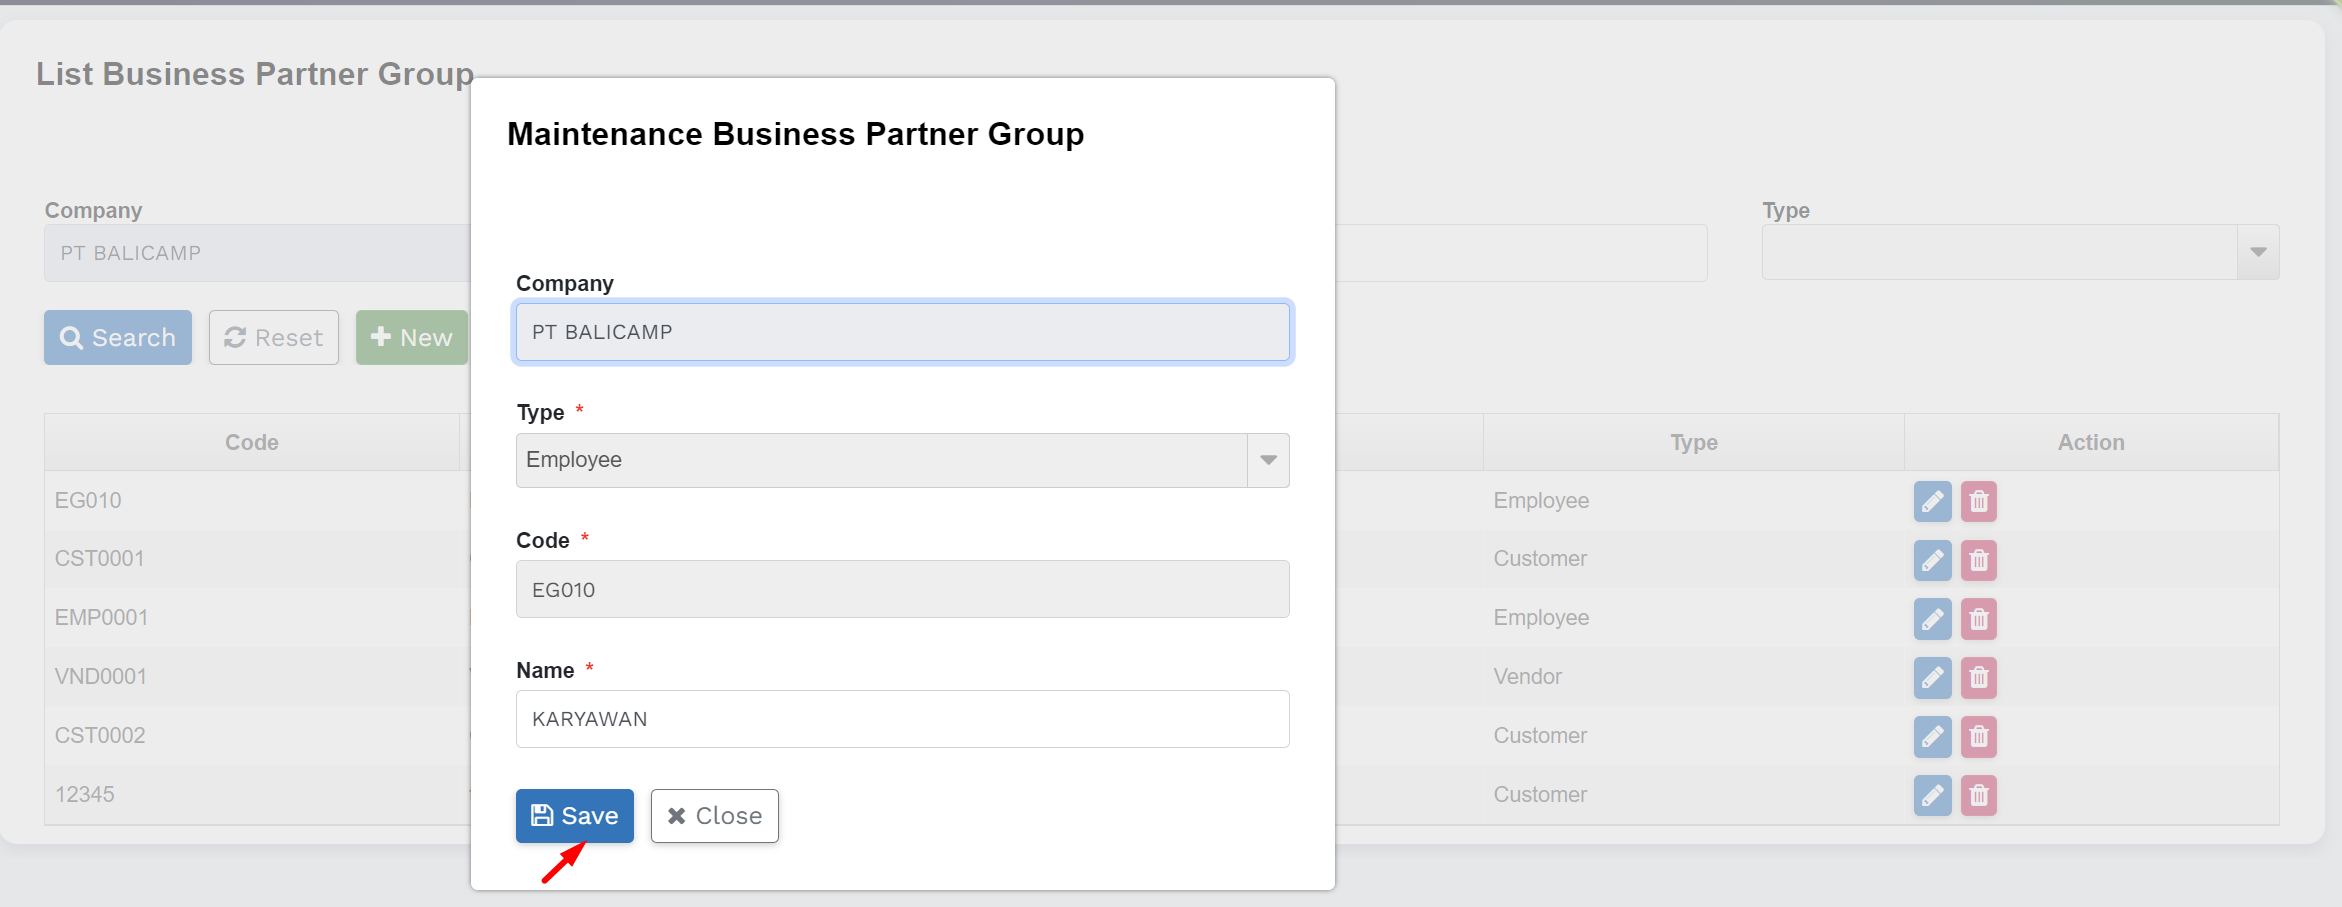Focus the Company field in the dialog
Image resolution: width=2342 pixels, height=907 pixels.
coord(902,332)
